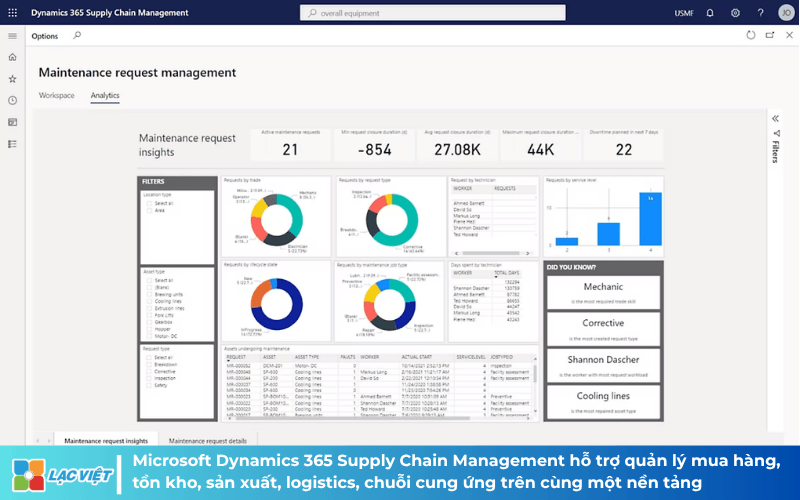800x500 pixels.
Task: Sort by ACTUAL START column header
Action: 417,357
